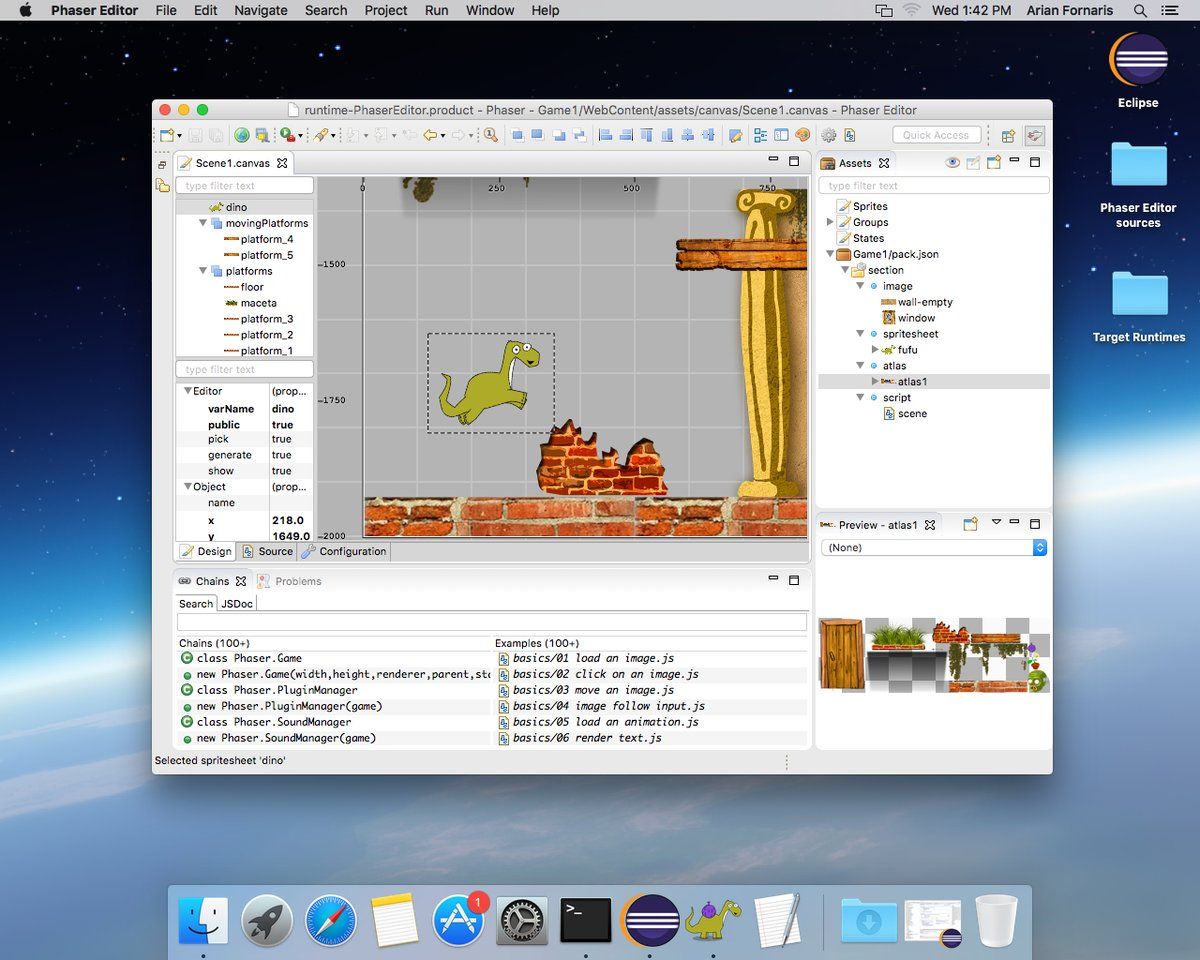Viewport: 1200px width, 960px height.
Task: Click the align left toolbar icon
Action: pos(607,135)
